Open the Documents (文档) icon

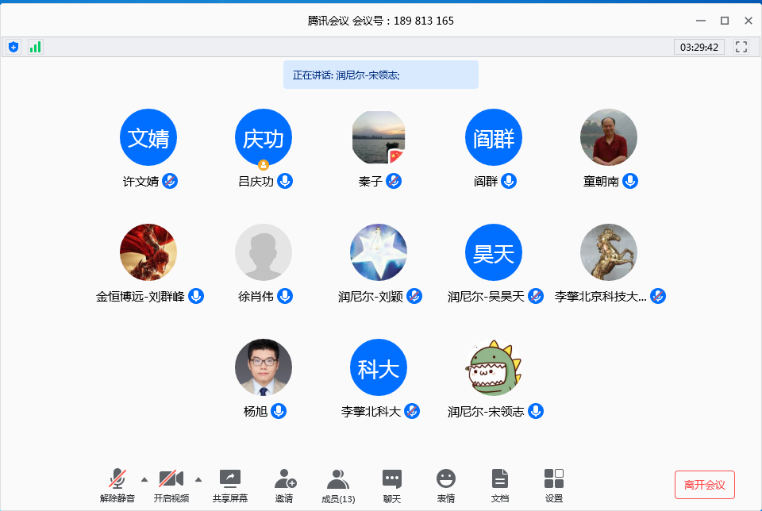tap(500, 479)
